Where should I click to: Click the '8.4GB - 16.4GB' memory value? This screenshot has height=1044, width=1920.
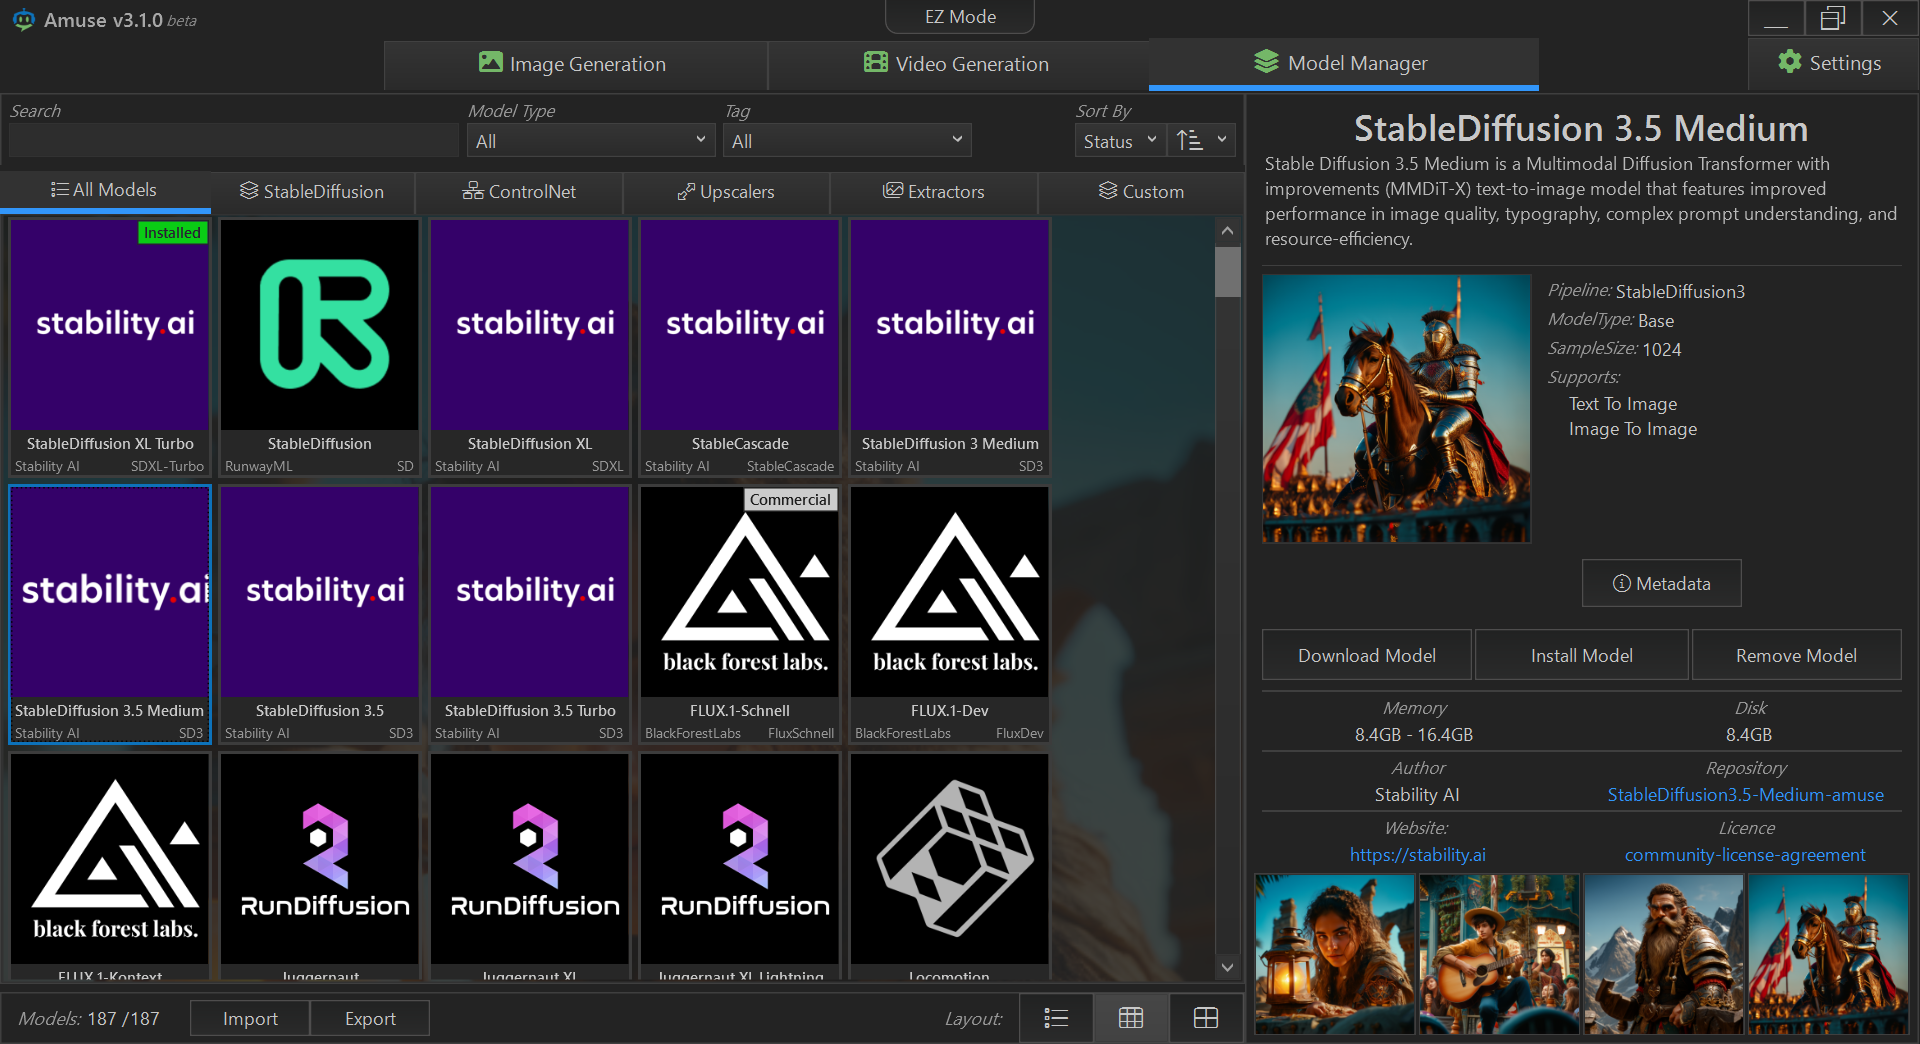pyautogui.click(x=1414, y=735)
